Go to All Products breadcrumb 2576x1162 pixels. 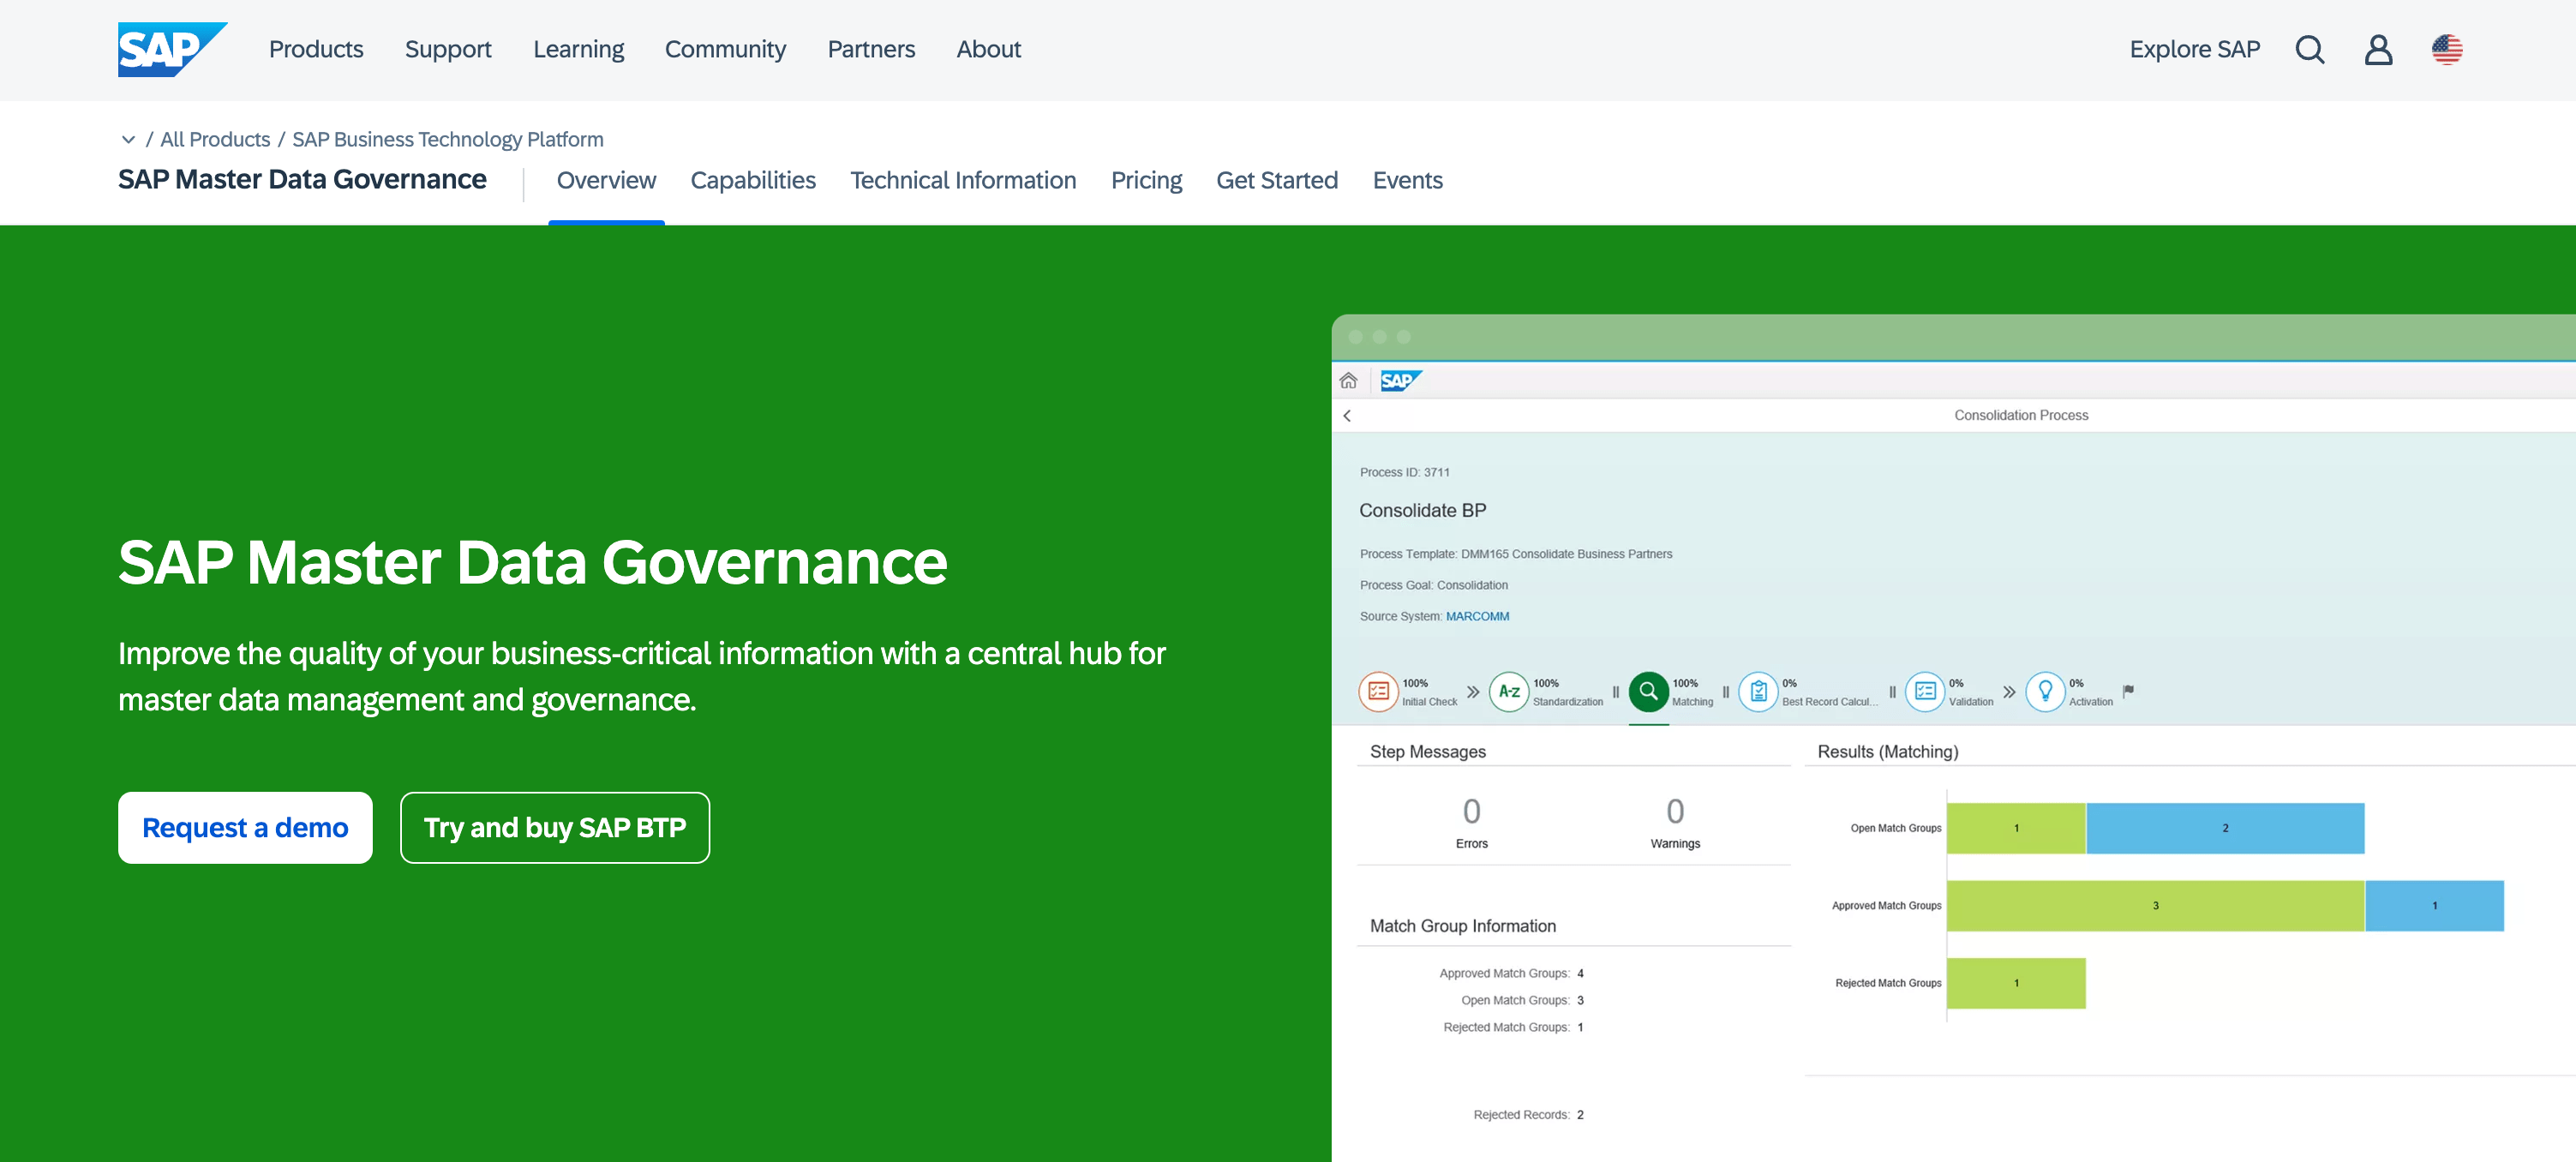coord(215,139)
